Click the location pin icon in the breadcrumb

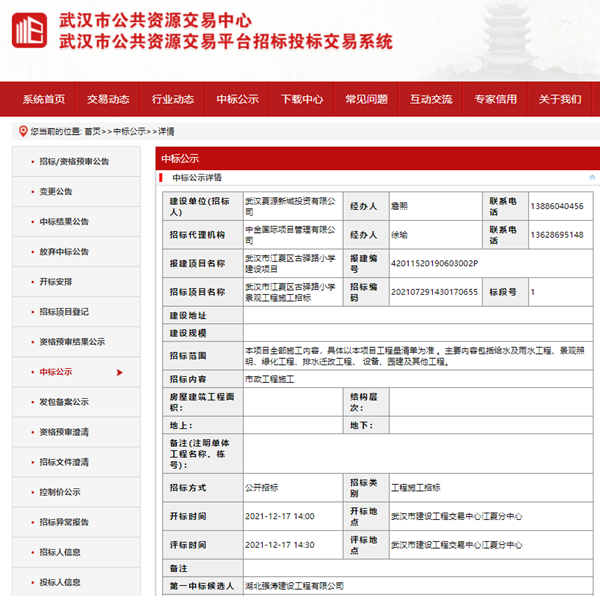pyautogui.click(x=23, y=132)
